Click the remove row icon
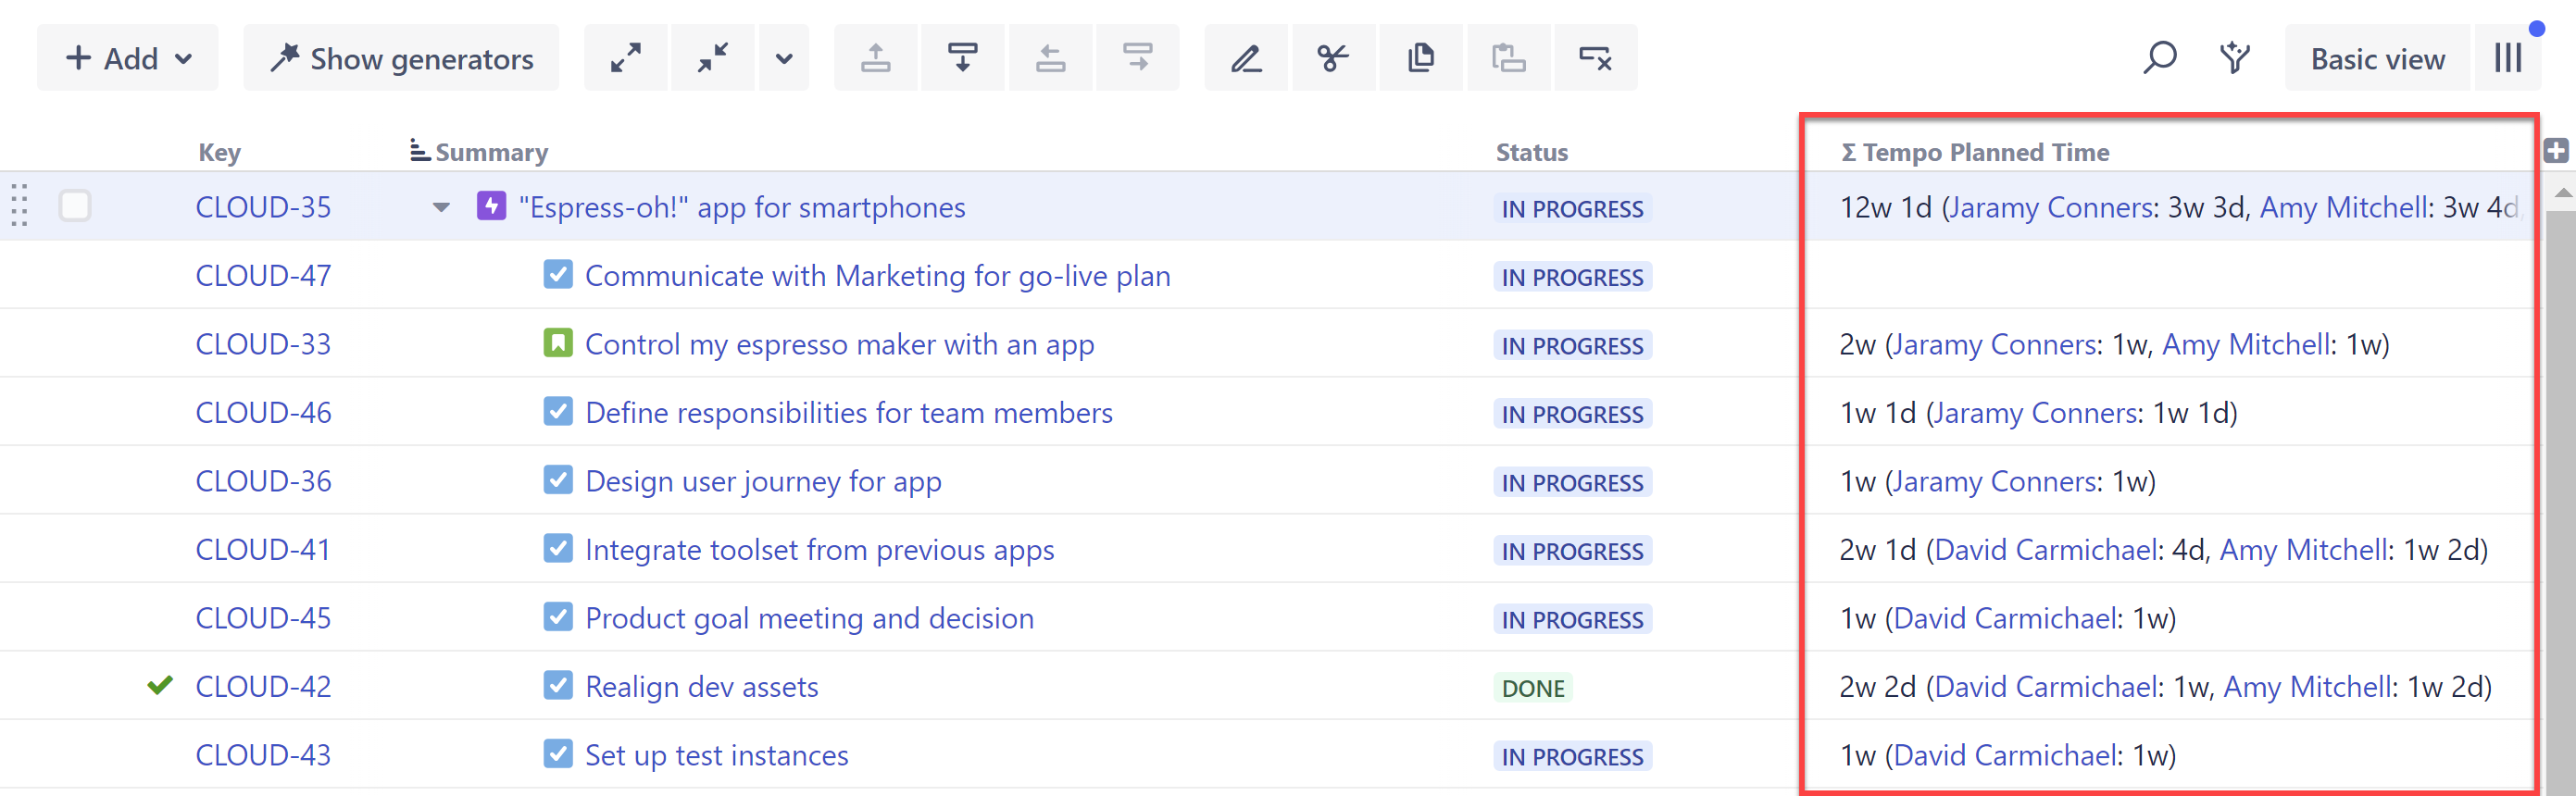Screen dimensions: 2576x796 (1595, 58)
